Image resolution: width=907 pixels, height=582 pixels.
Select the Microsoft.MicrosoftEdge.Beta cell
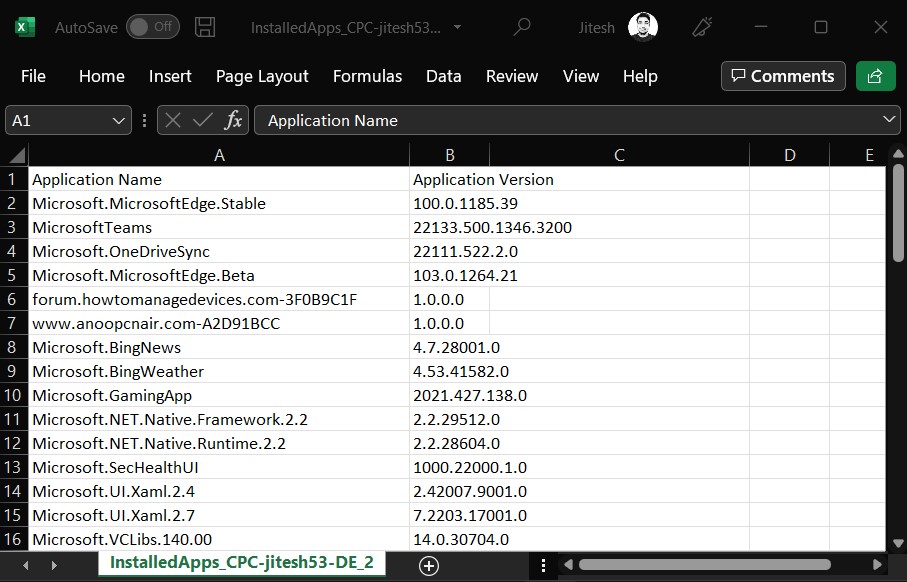tap(219, 275)
